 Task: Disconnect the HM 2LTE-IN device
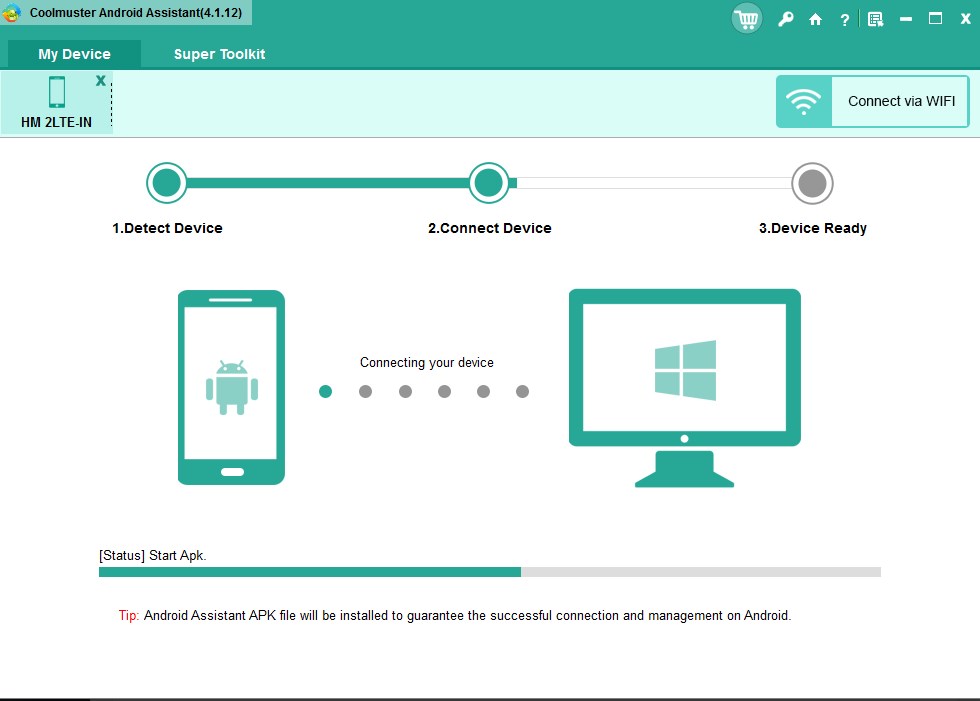[x=100, y=80]
